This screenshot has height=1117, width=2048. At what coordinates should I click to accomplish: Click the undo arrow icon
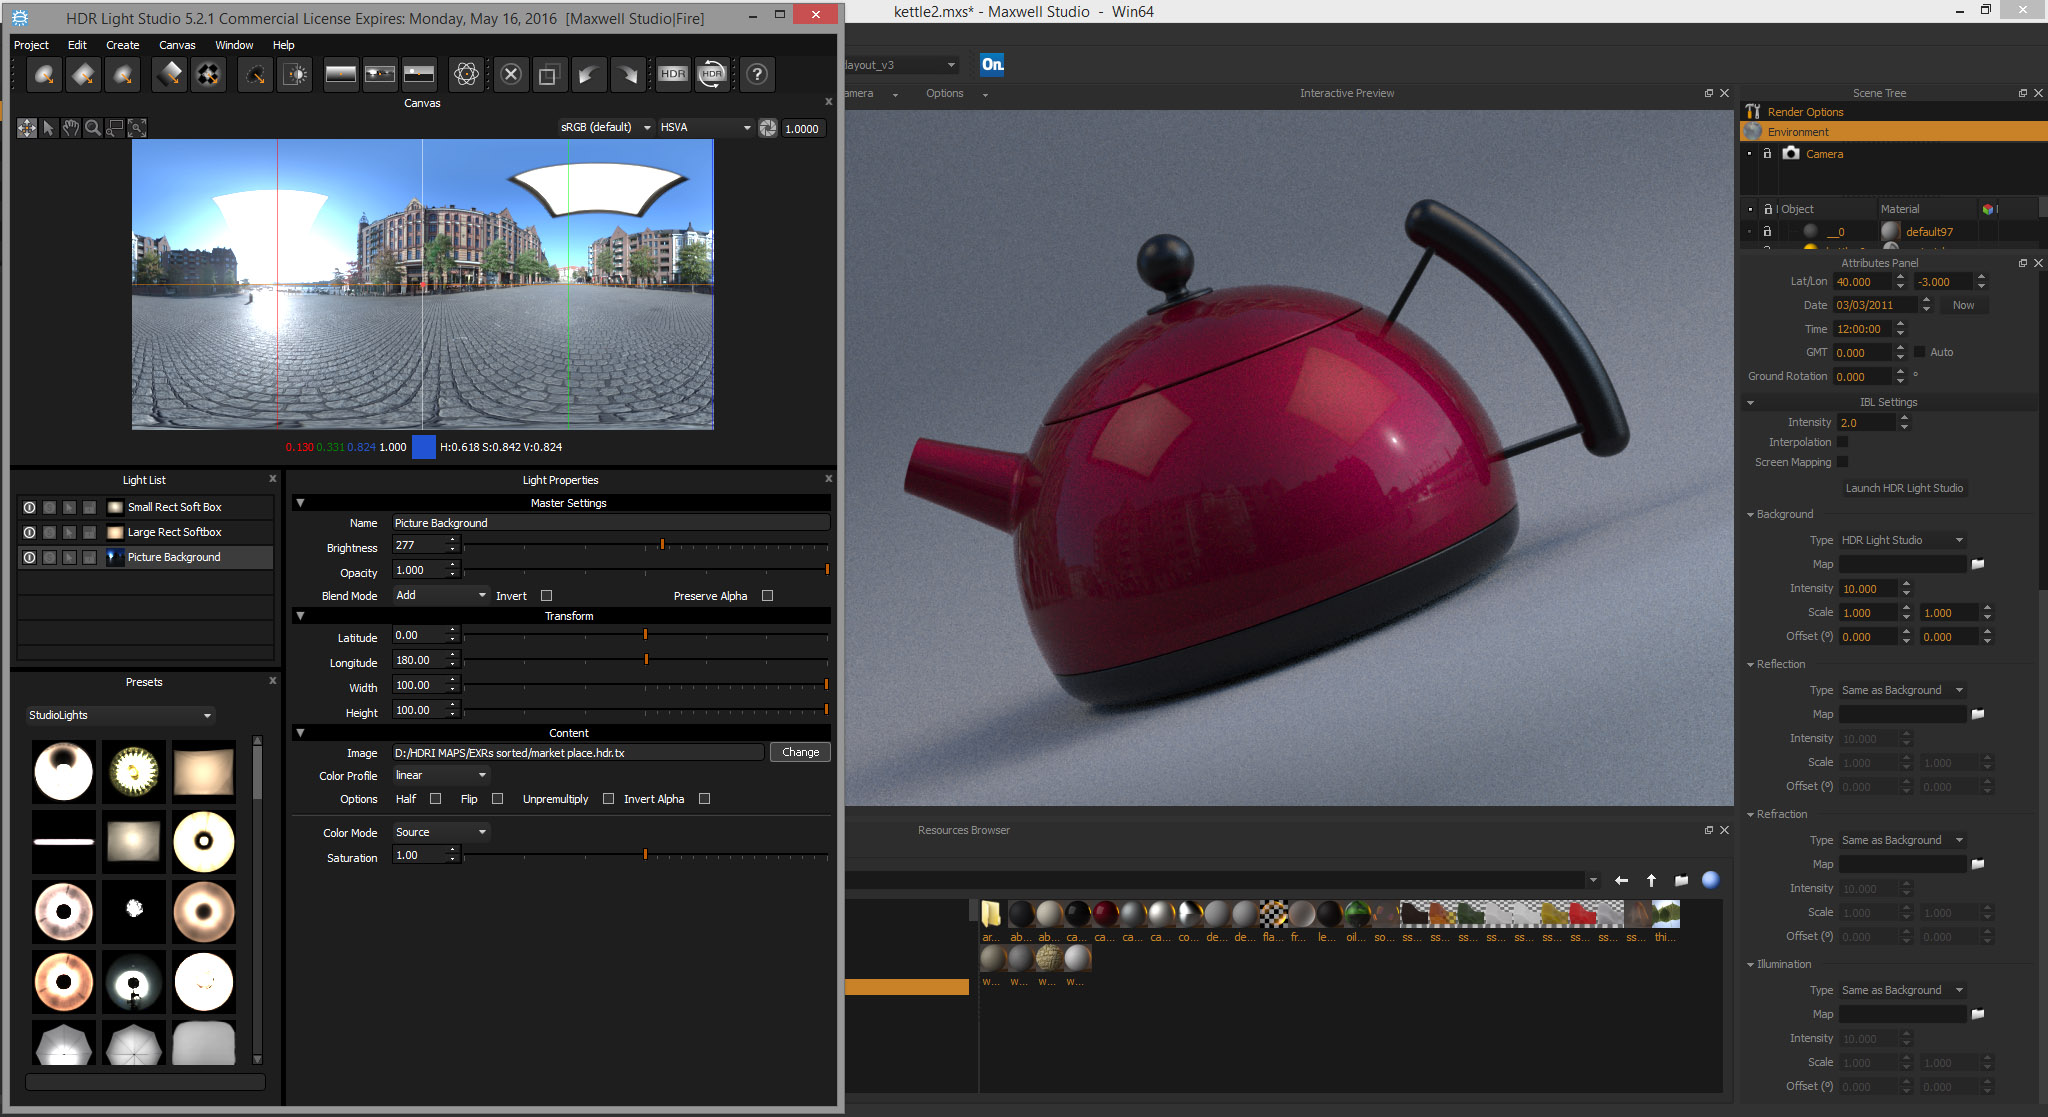(x=588, y=75)
